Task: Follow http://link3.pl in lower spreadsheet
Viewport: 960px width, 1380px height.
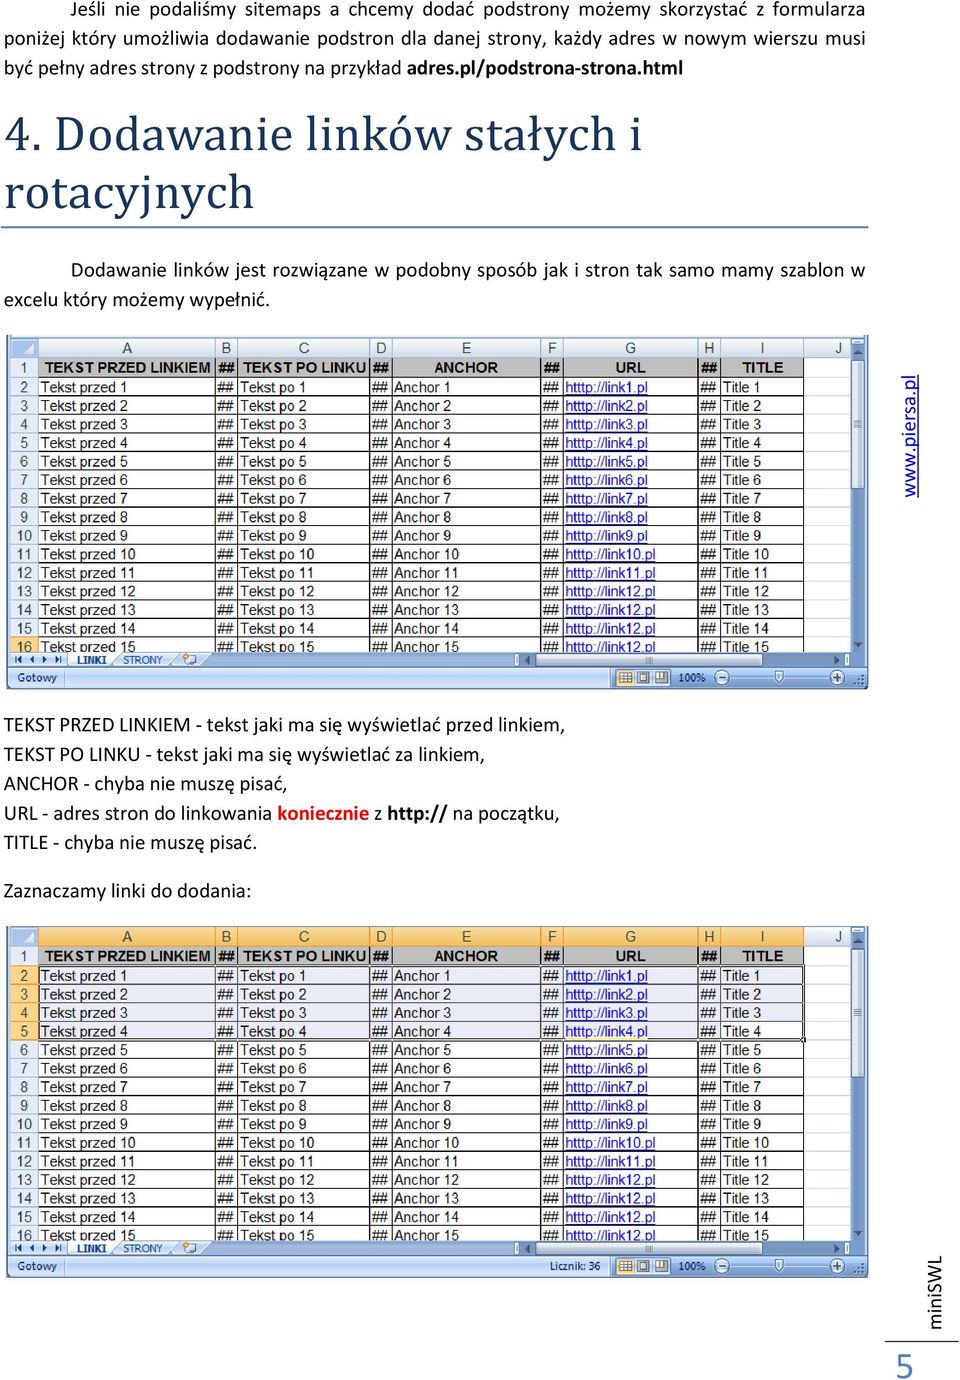Action: click(606, 1013)
